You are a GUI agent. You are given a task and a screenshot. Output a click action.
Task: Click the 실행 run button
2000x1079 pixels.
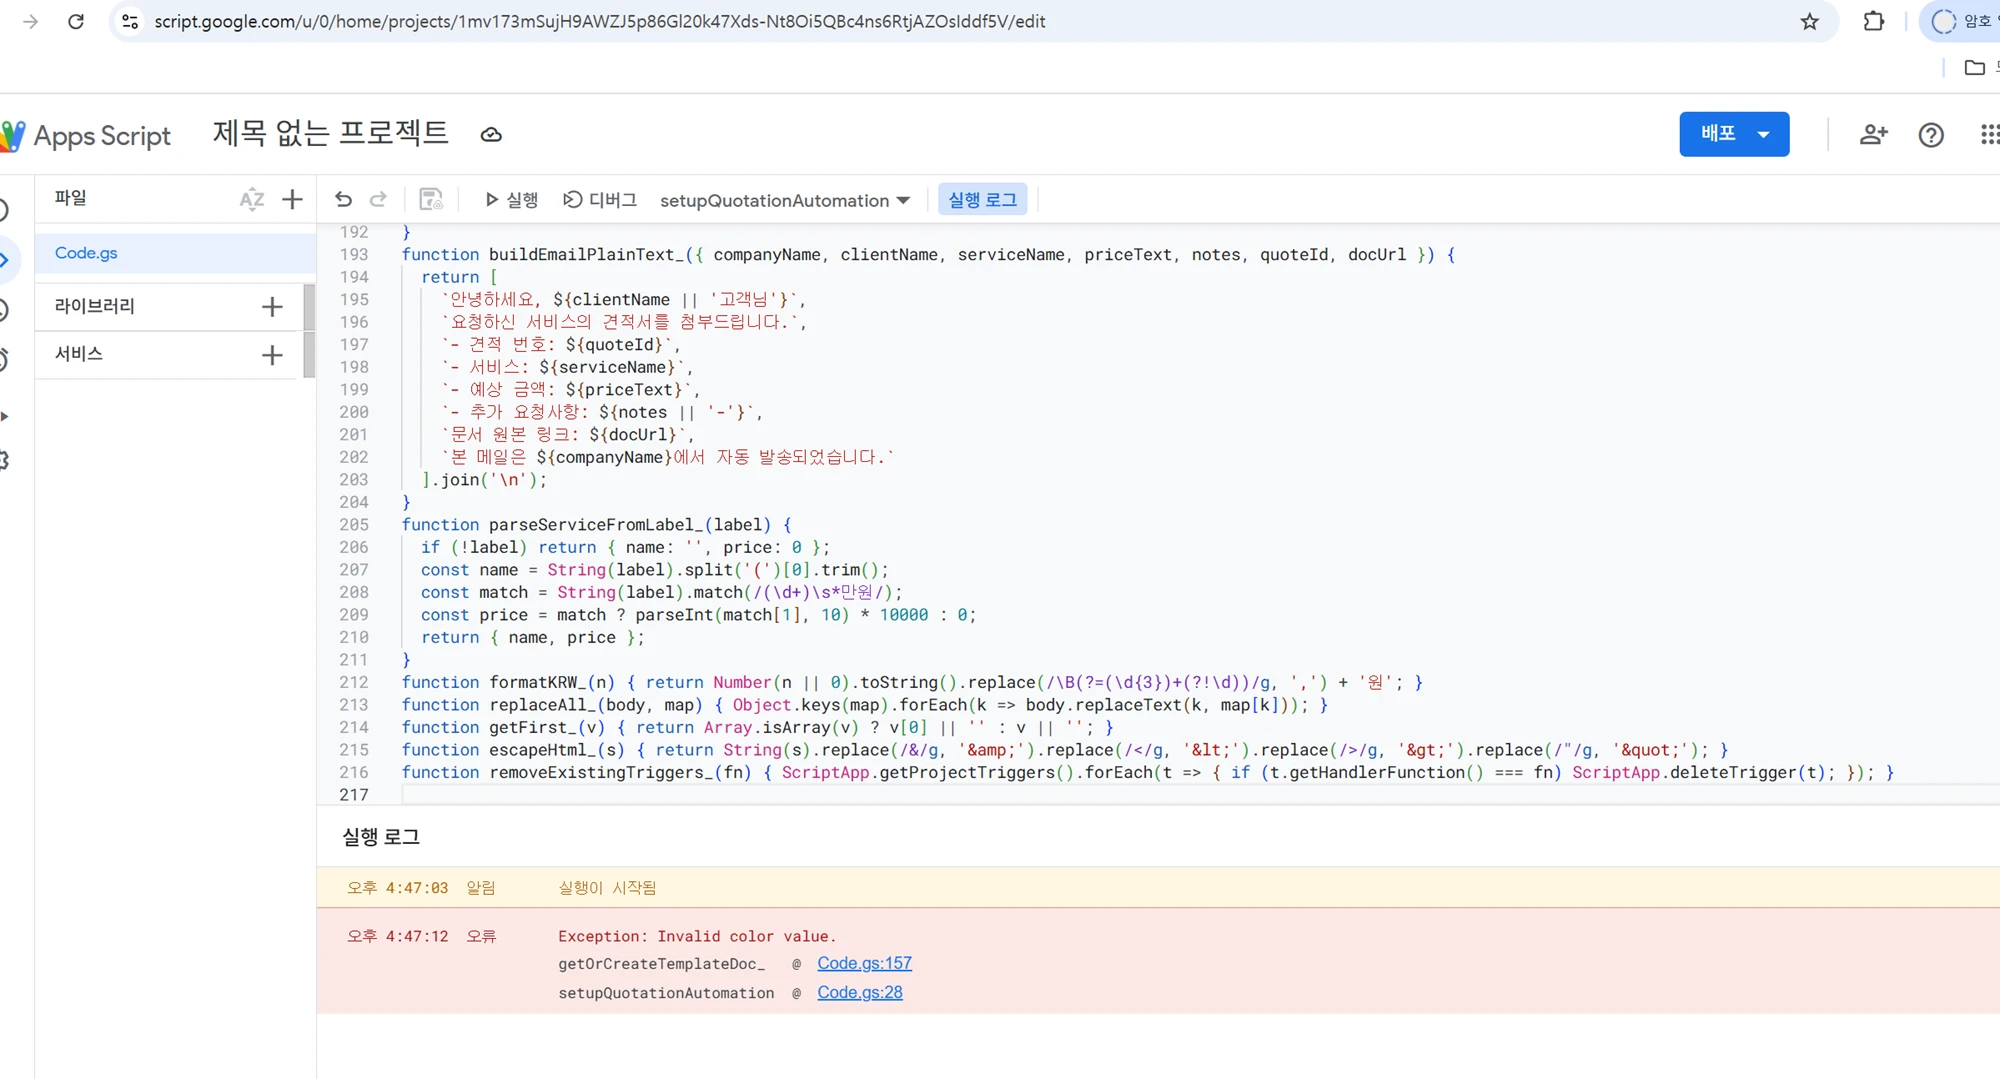[511, 200]
